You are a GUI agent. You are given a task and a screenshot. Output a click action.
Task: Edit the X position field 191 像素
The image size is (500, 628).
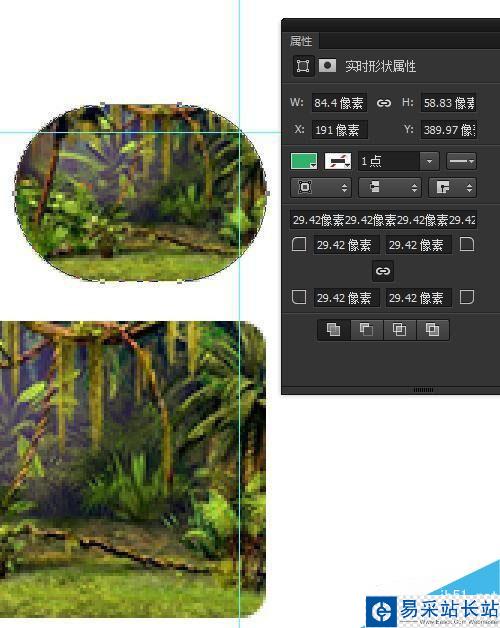click(x=339, y=130)
